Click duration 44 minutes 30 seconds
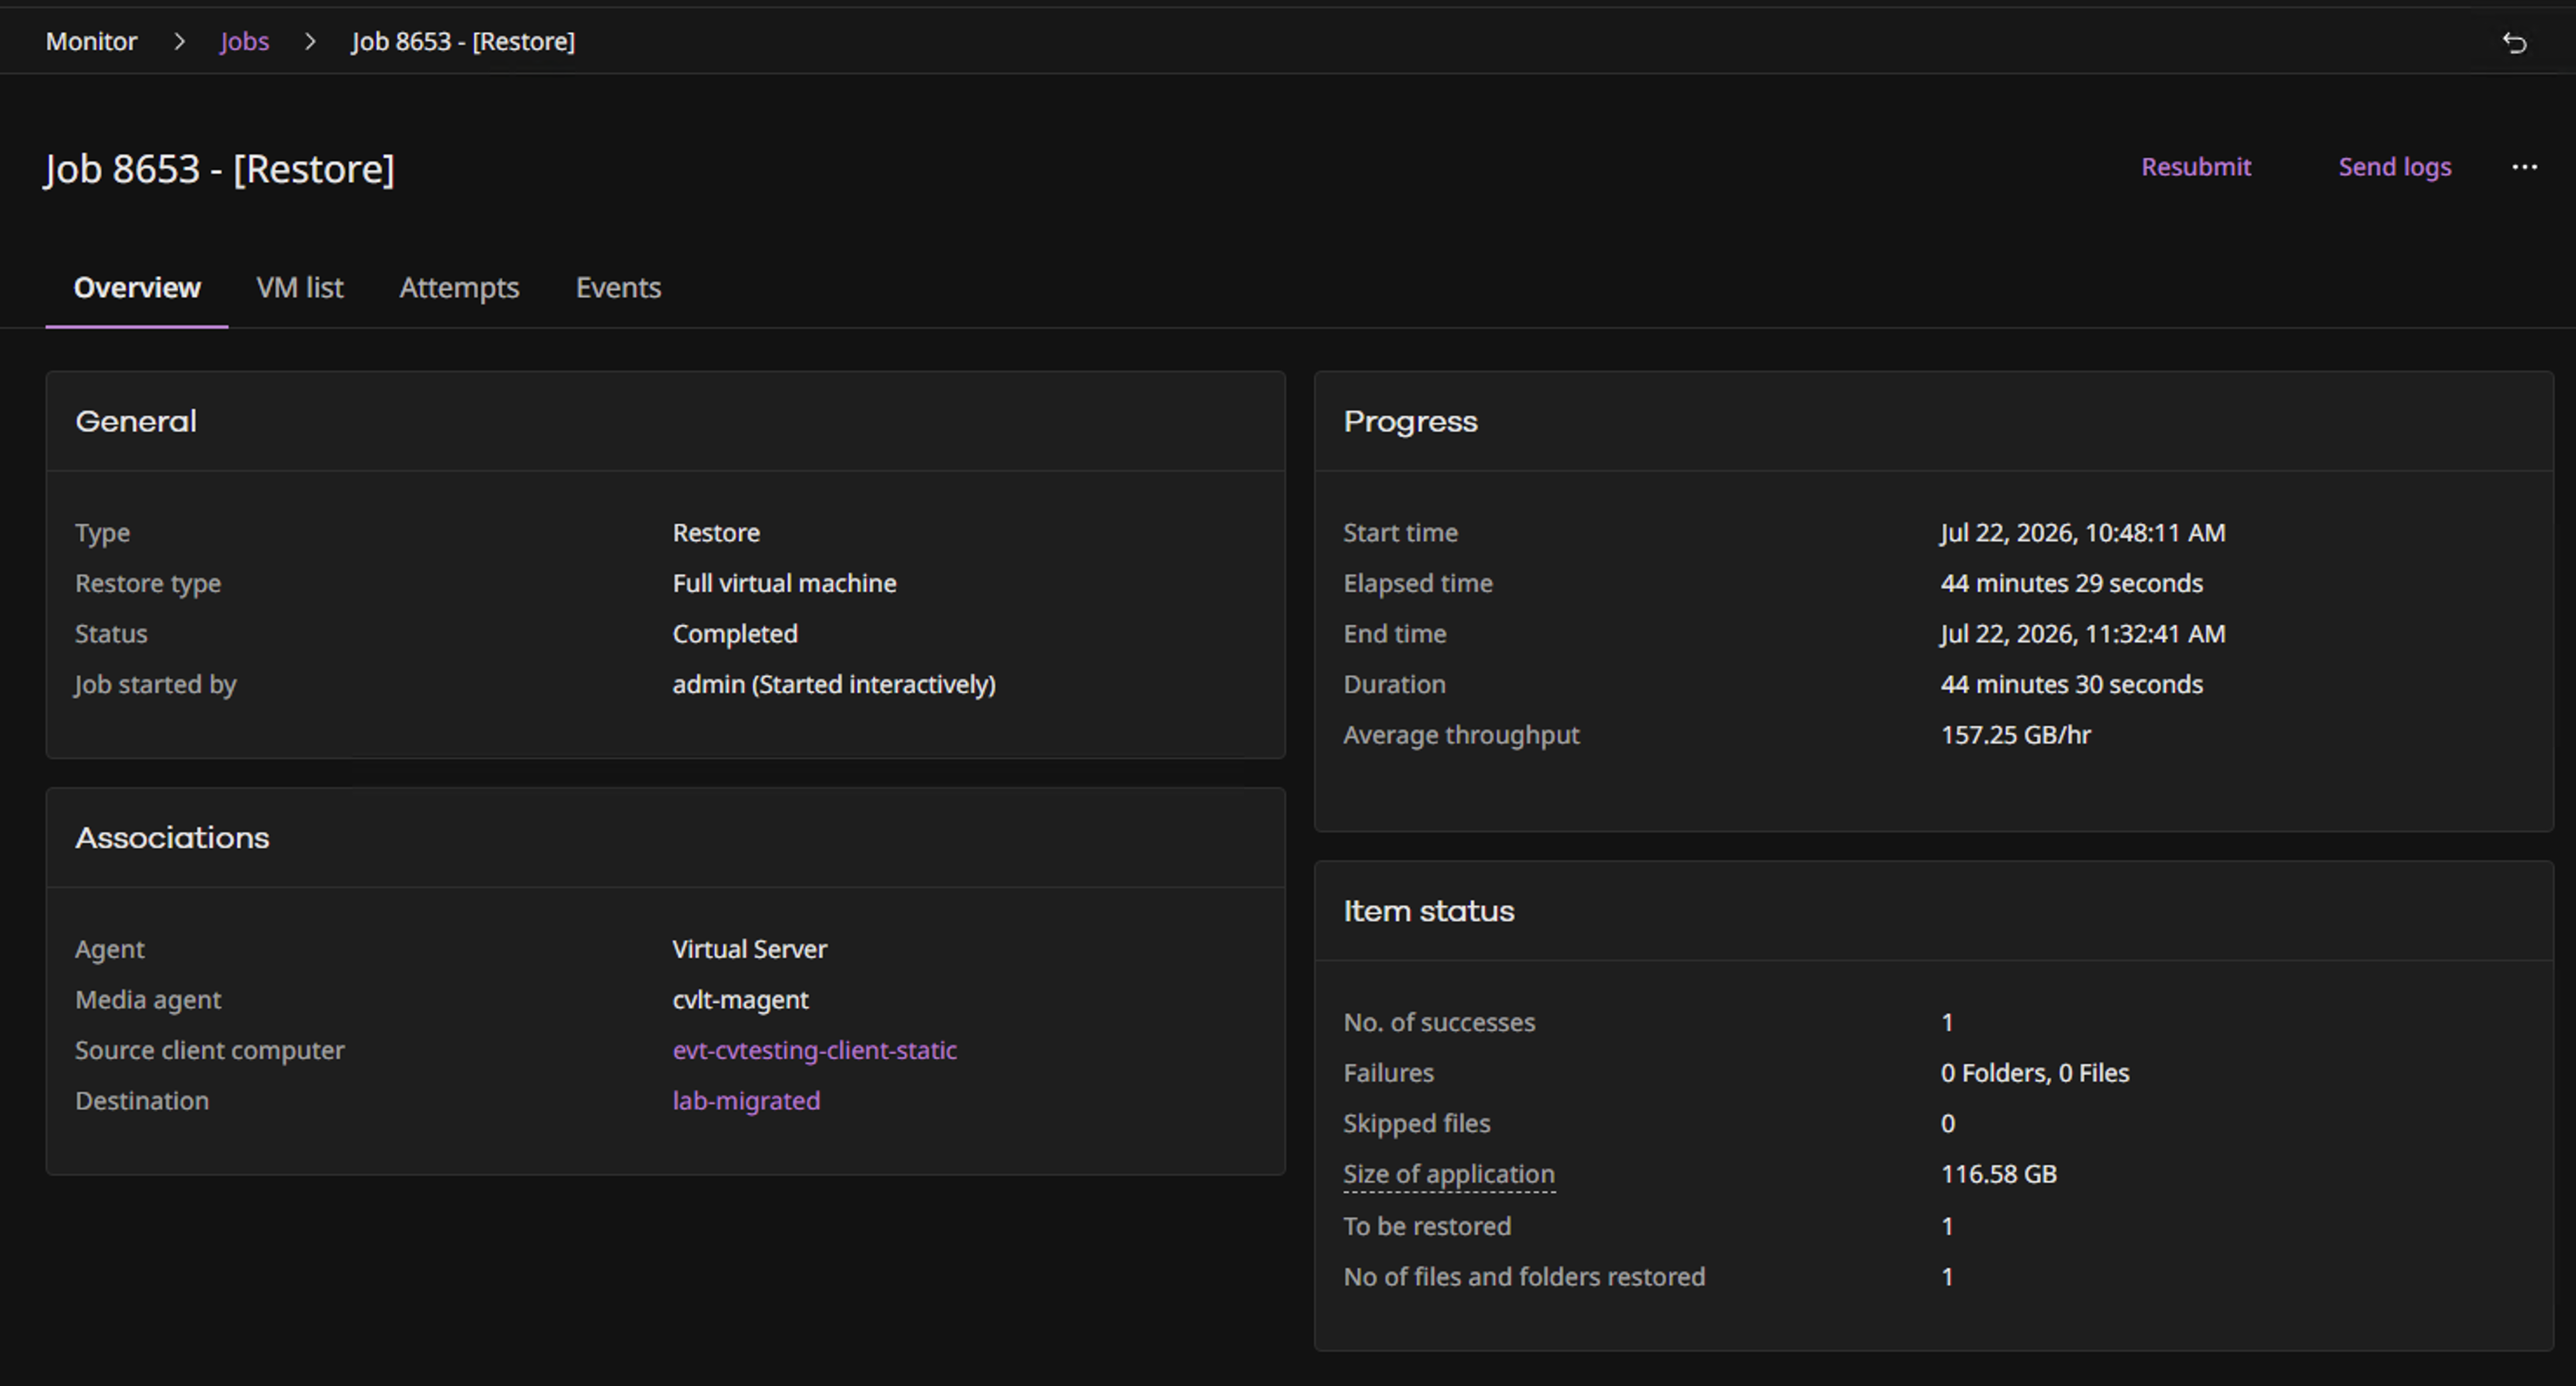 (x=2071, y=684)
